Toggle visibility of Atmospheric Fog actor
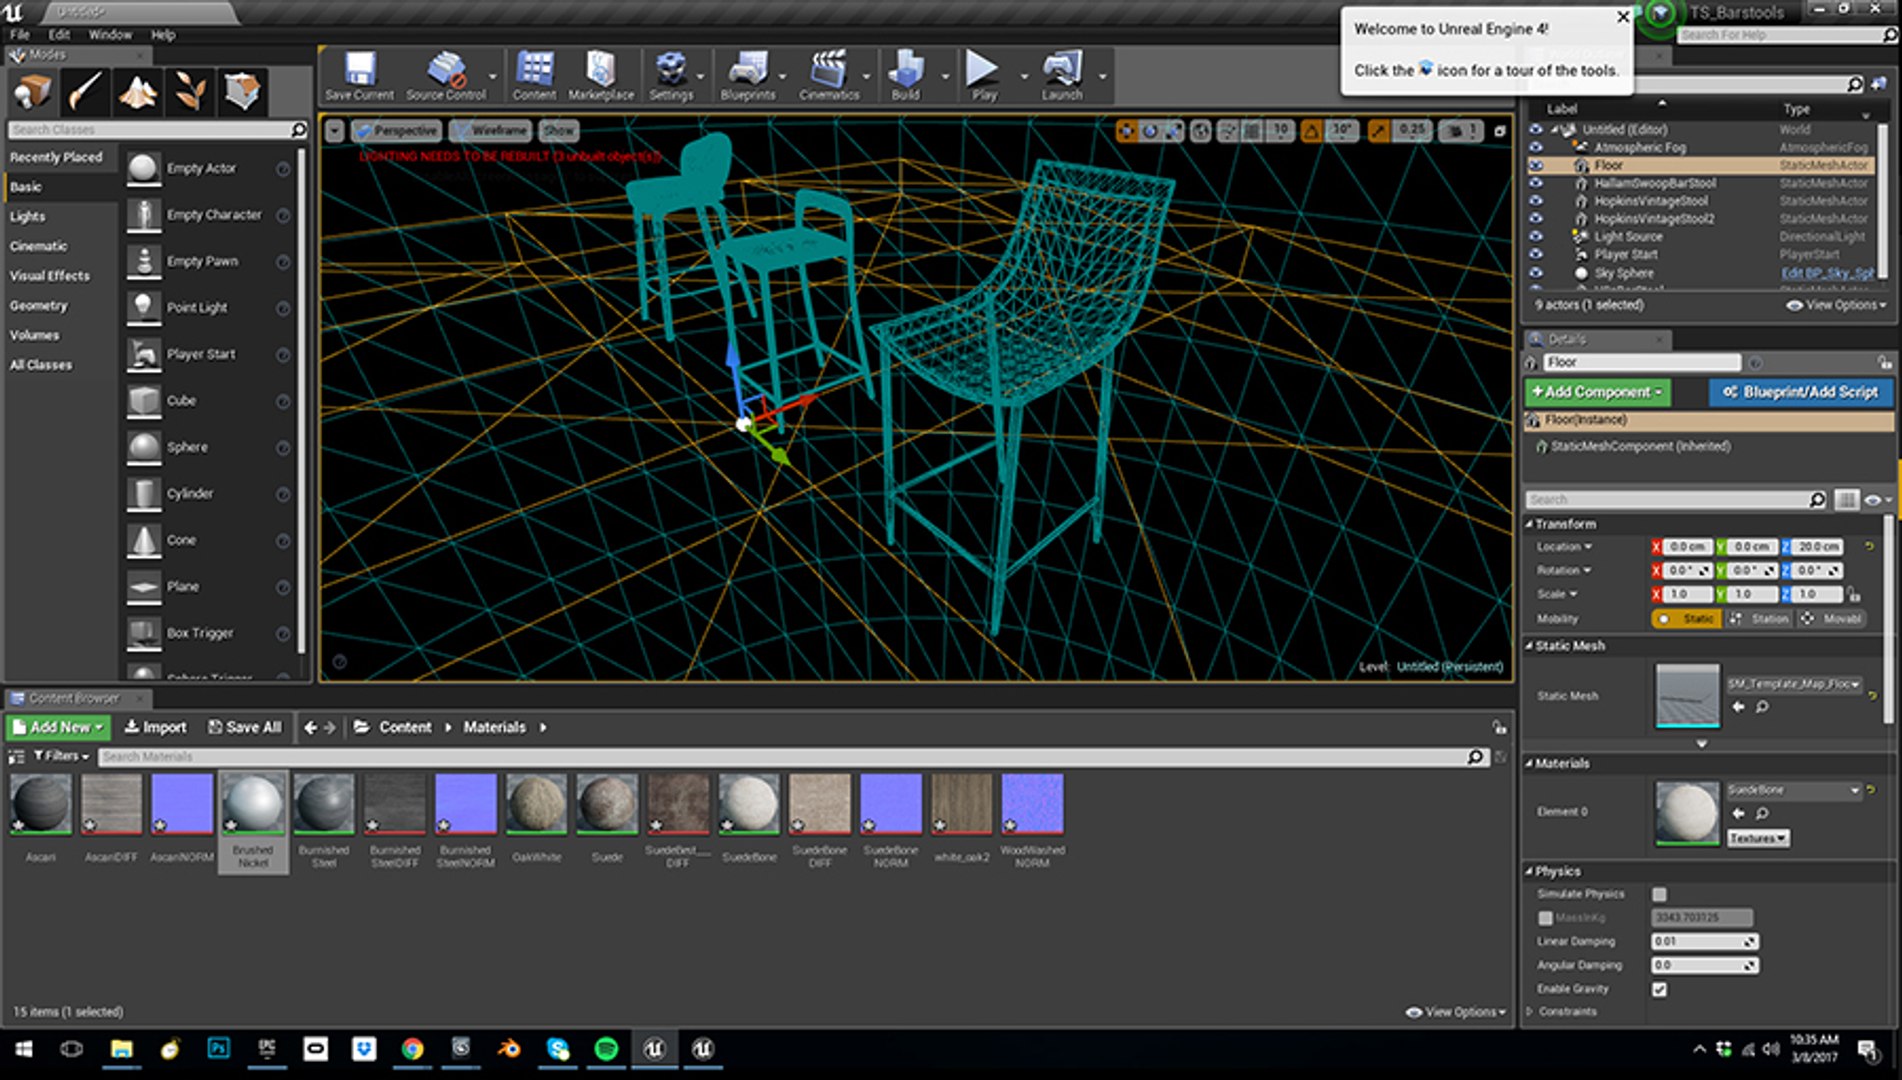1902x1080 pixels. pyautogui.click(x=1536, y=147)
